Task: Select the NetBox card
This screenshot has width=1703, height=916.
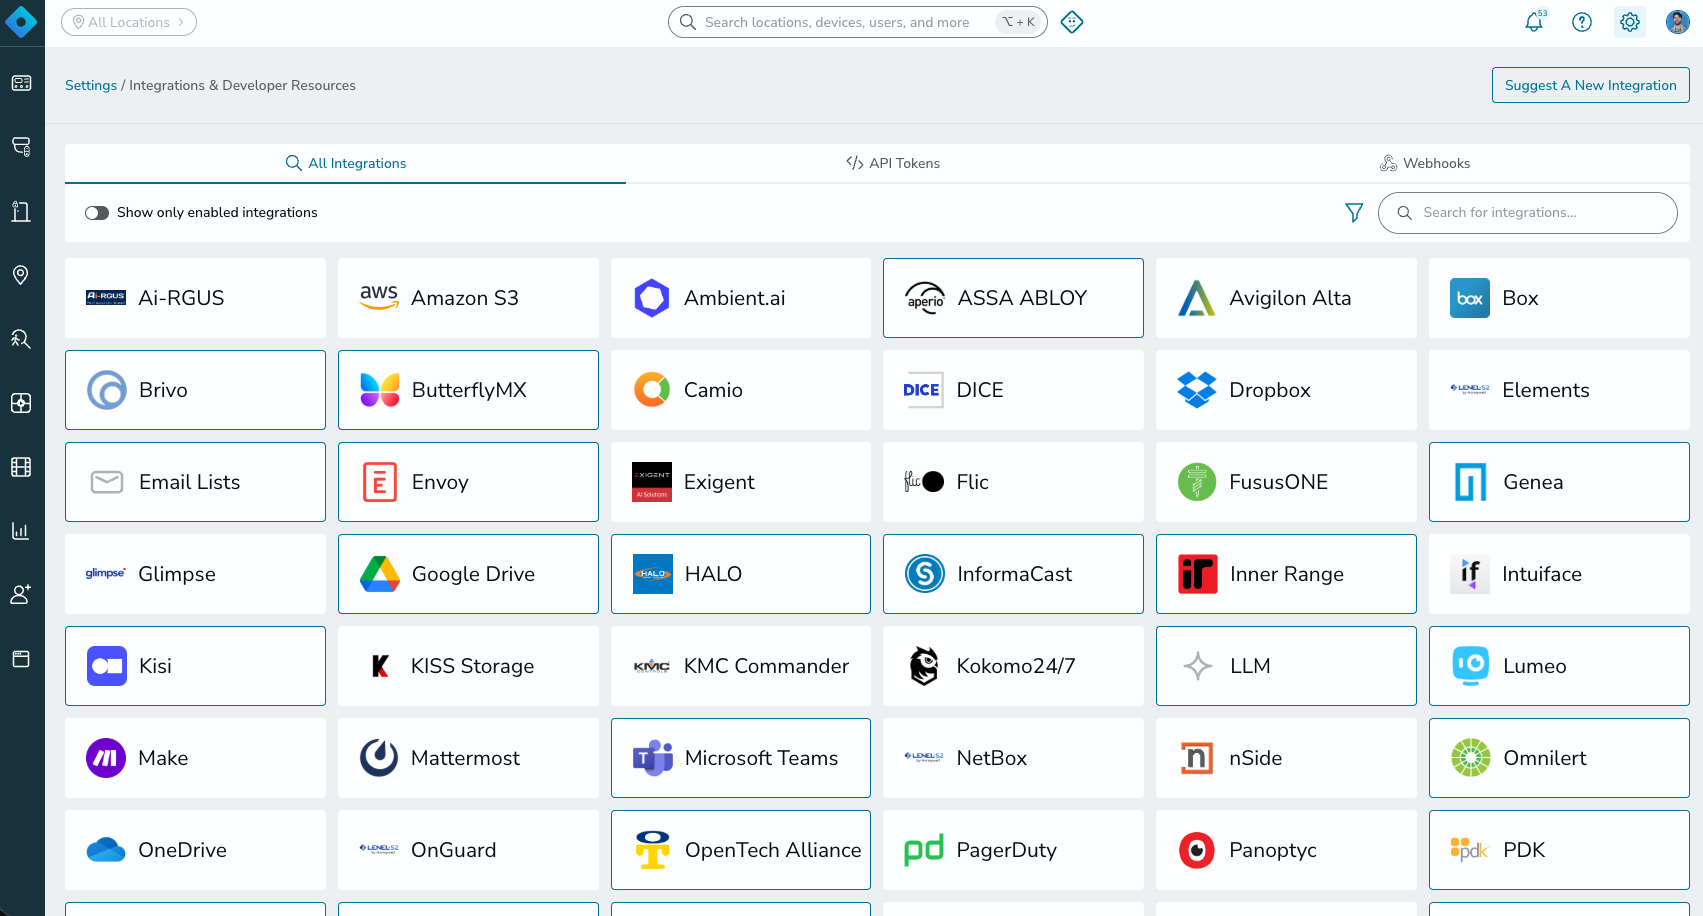Action: pyautogui.click(x=1013, y=758)
